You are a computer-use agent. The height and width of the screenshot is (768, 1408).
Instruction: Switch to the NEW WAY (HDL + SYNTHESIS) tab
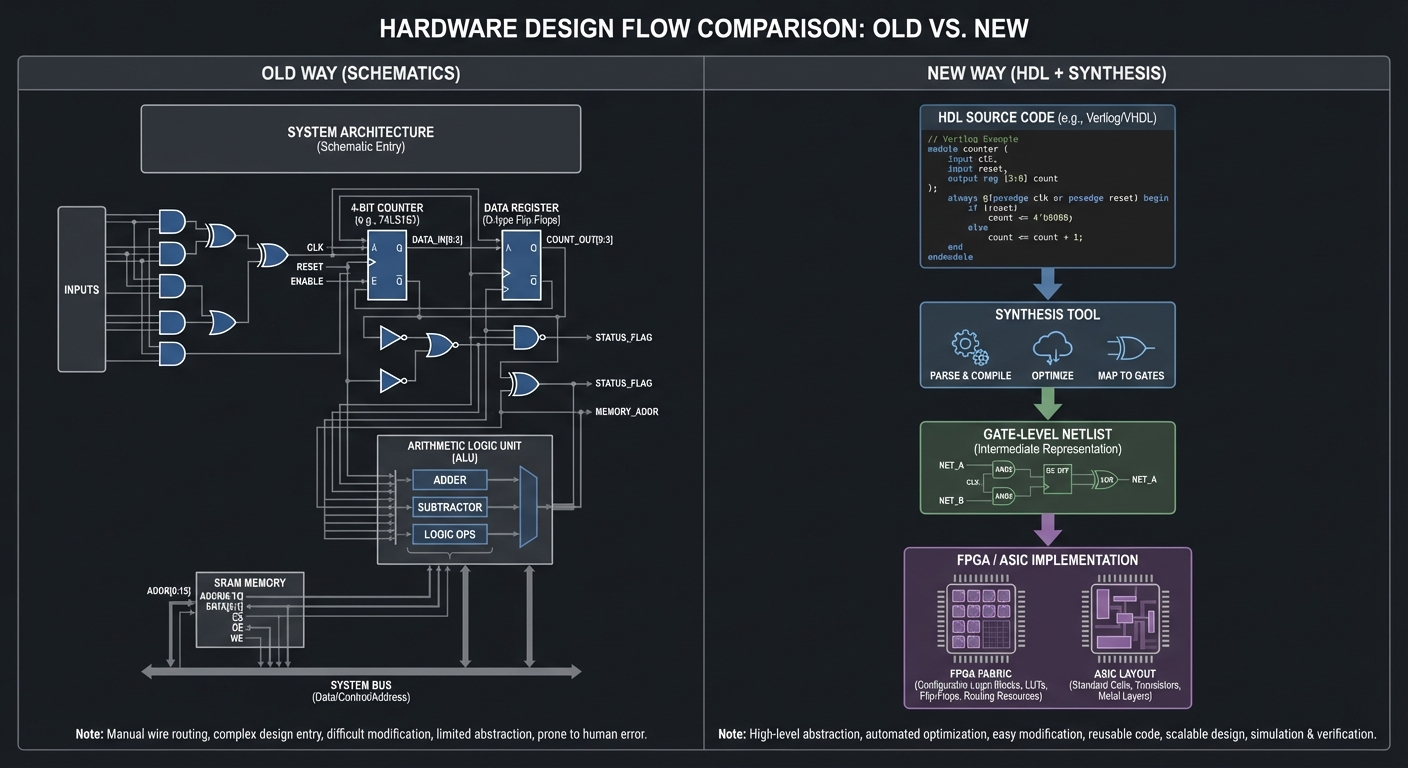click(1046, 72)
